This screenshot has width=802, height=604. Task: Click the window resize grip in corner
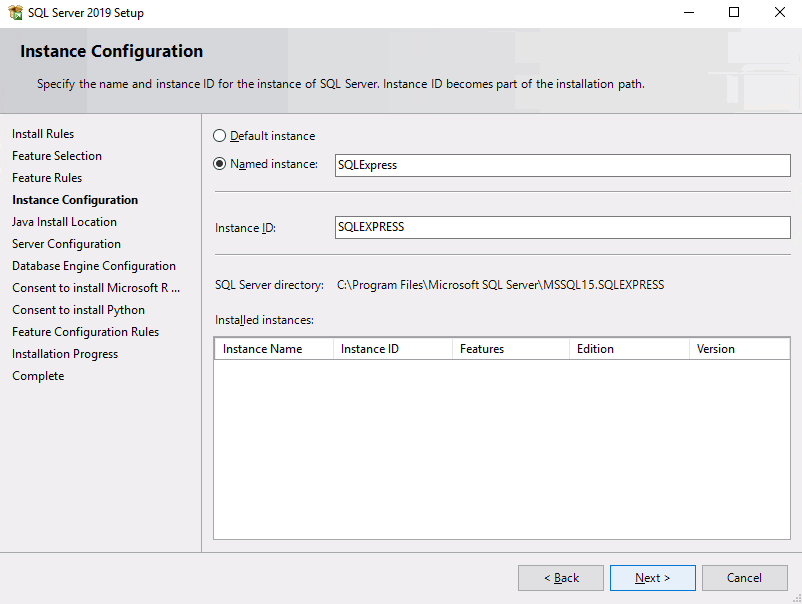coord(796,598)
